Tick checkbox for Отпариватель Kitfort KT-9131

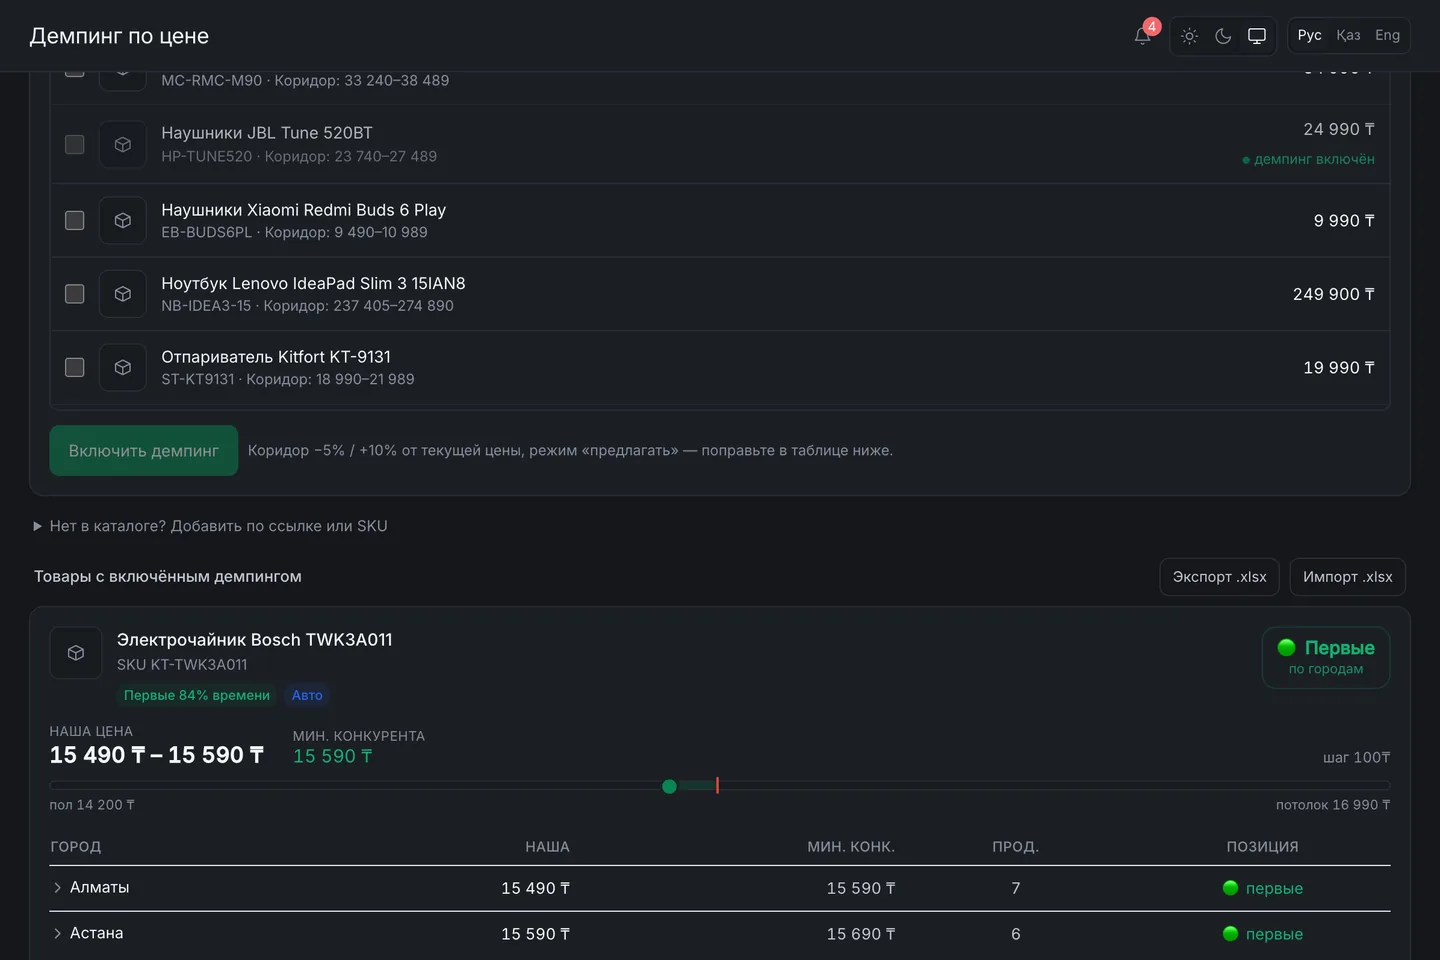click(75, 367)
